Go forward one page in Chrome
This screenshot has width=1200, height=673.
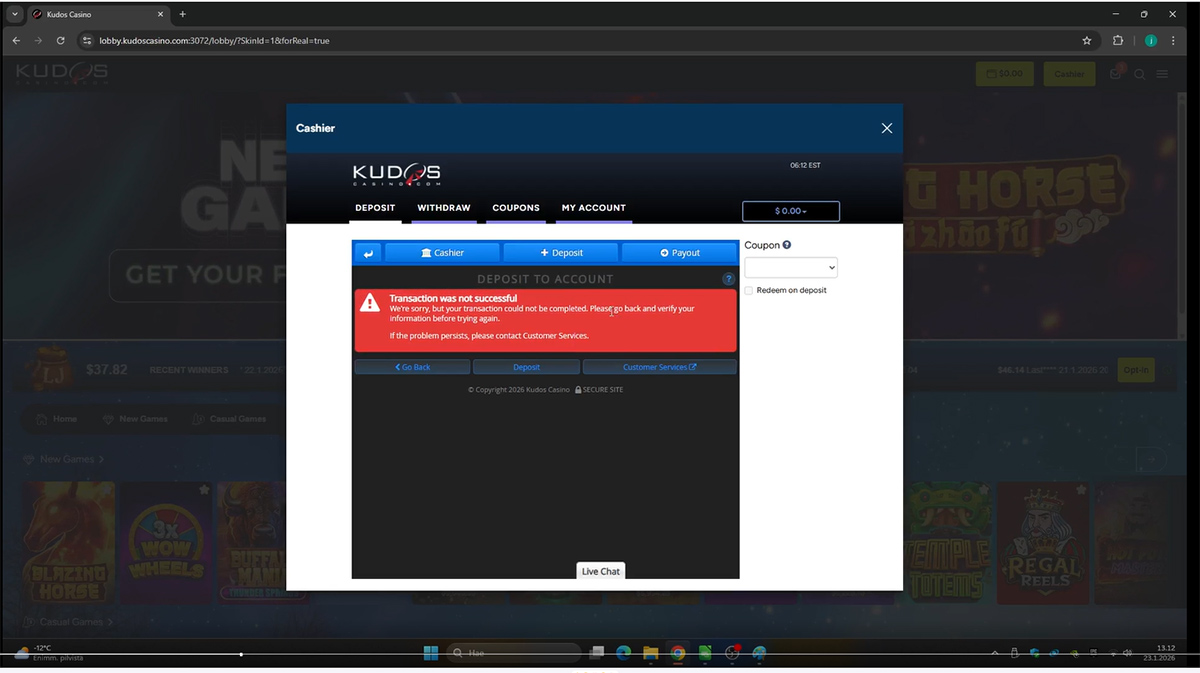coord(38,41)
